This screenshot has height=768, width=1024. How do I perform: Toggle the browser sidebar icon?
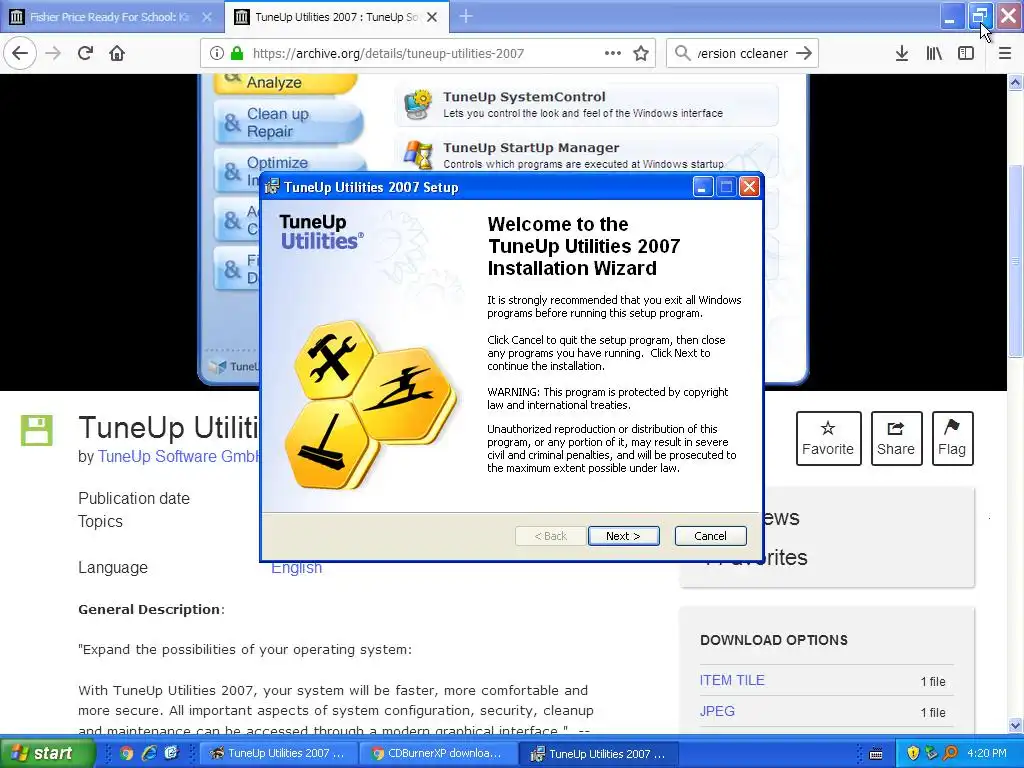point(966,54)
